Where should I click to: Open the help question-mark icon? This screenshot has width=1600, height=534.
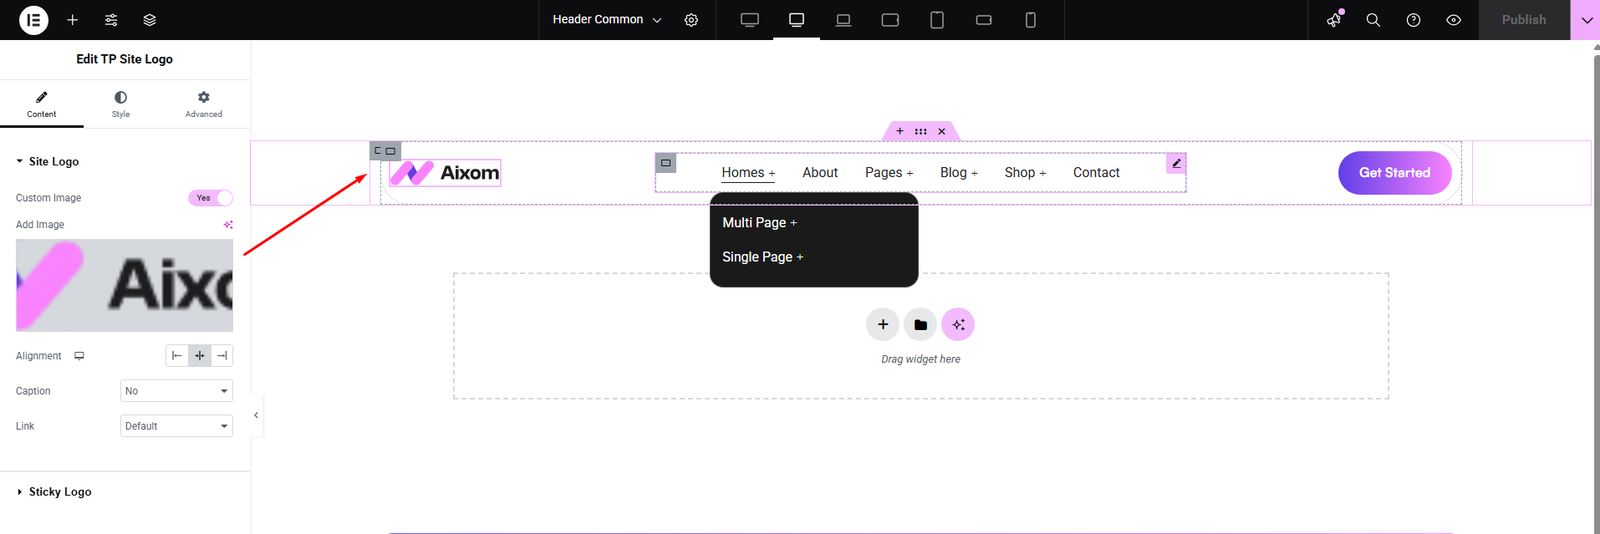(1413, 20)
